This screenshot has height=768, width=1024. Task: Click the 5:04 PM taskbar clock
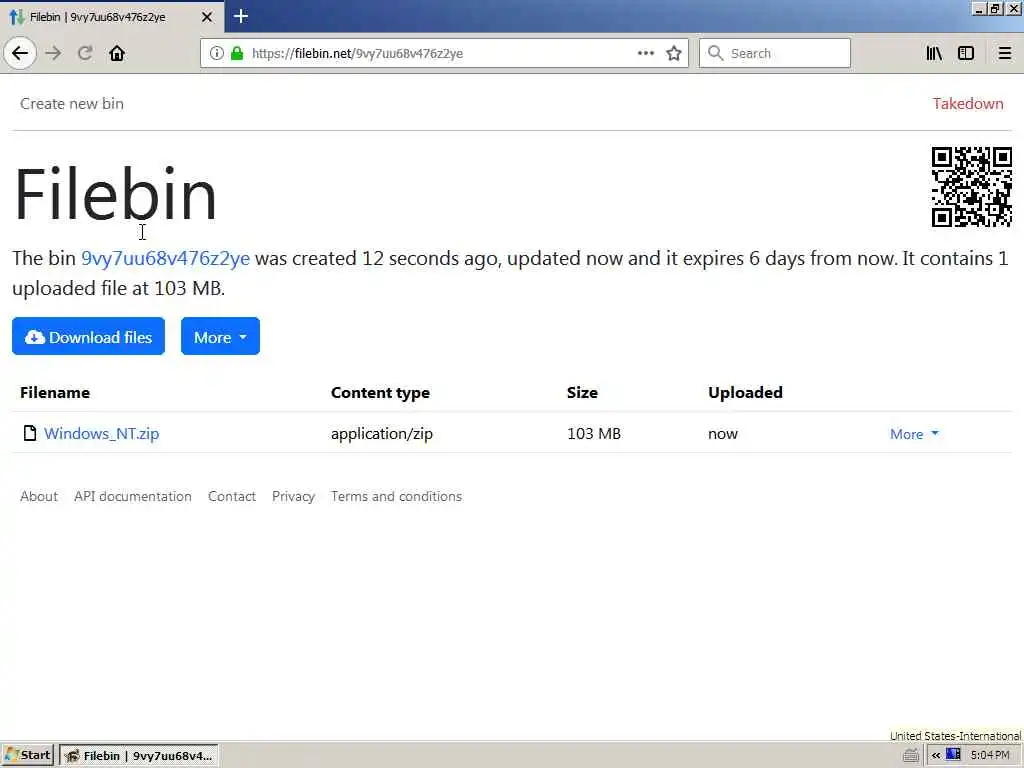pos(990,756)
